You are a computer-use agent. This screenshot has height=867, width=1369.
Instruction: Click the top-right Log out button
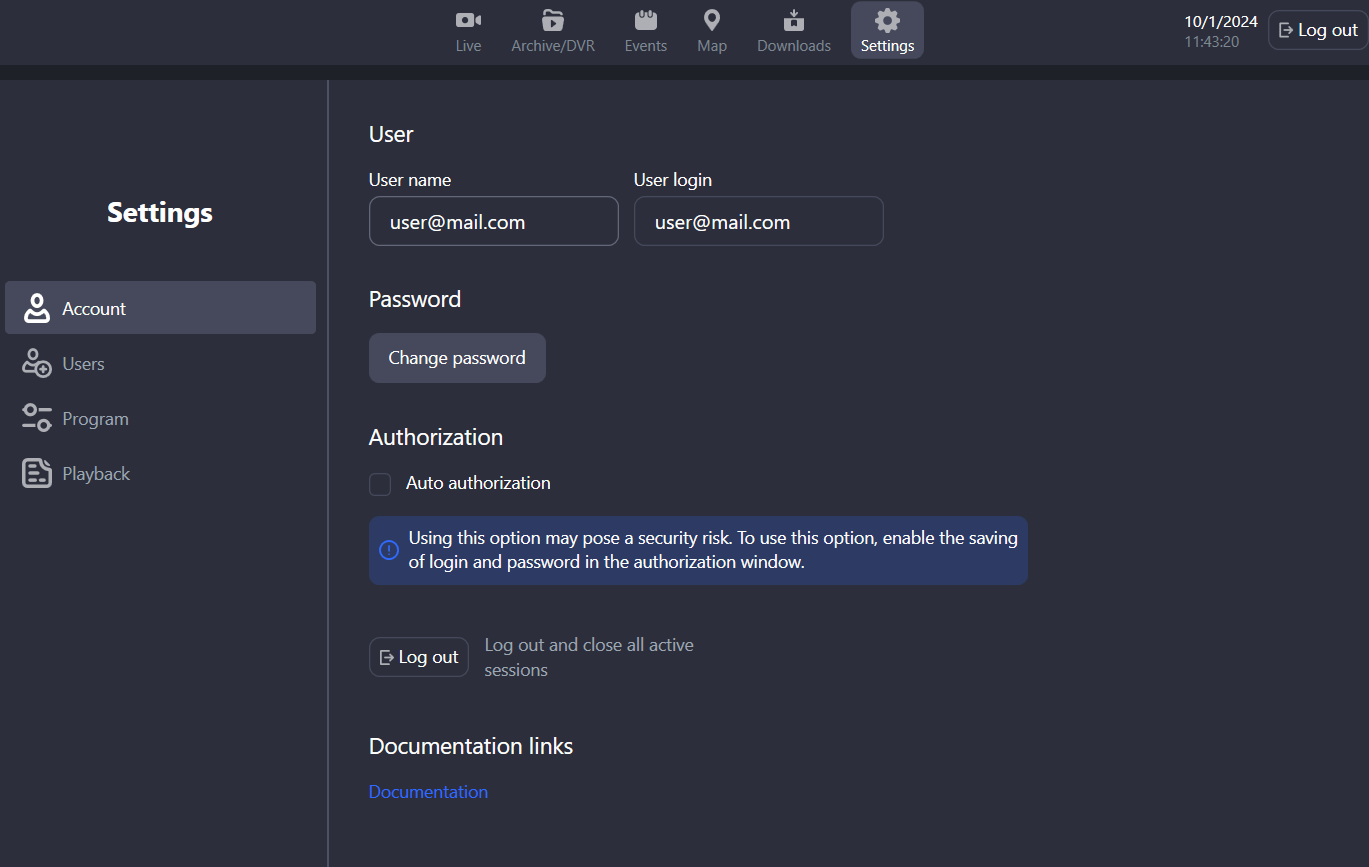click(x=1318, y=30)
